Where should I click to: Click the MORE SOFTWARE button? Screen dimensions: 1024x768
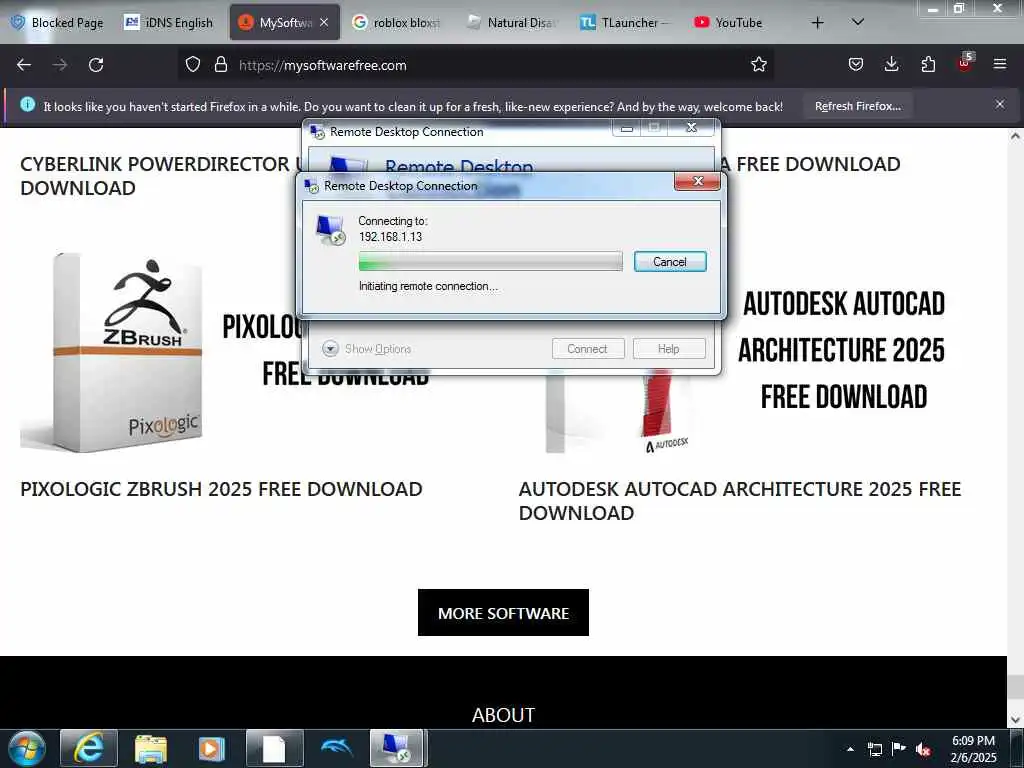tap(504, 613)
